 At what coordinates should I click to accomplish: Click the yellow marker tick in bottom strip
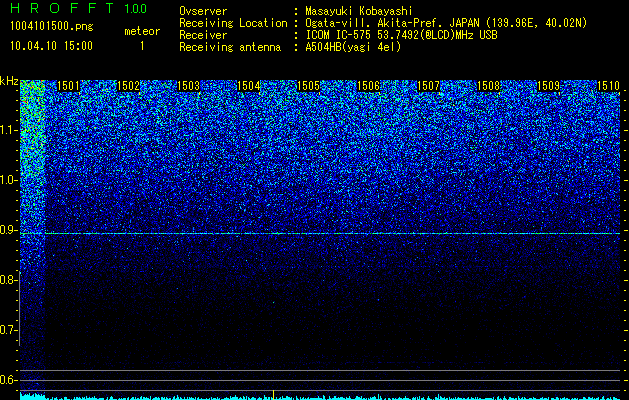click(x=273, y=395)
